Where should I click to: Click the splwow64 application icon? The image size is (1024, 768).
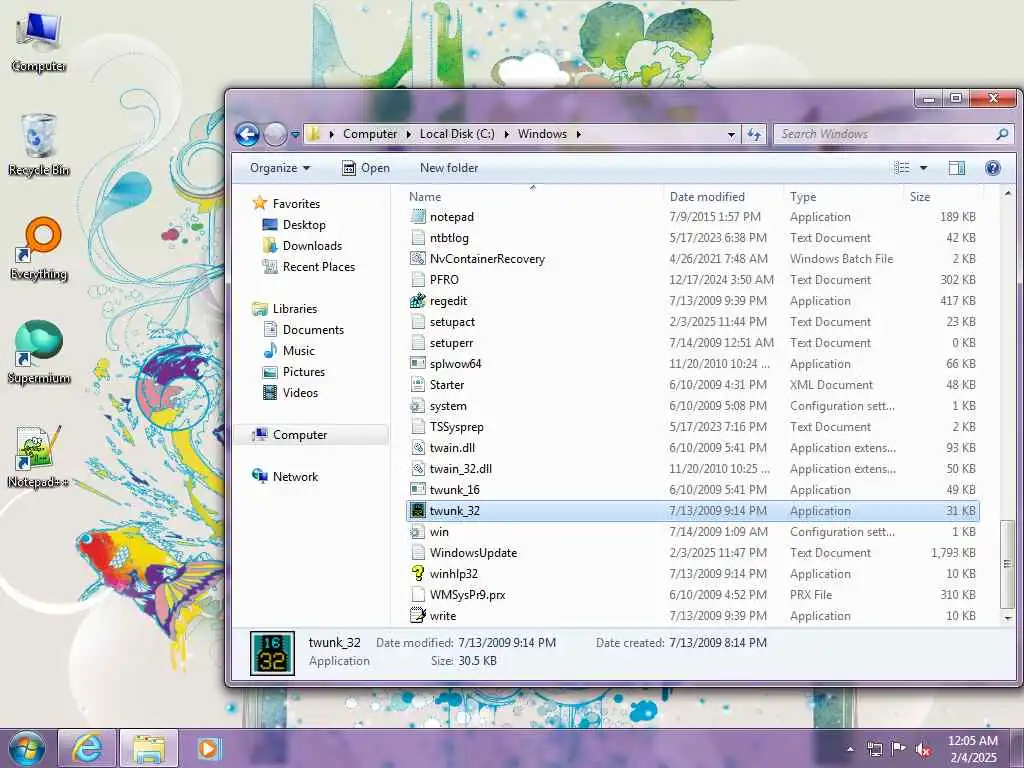click(417, 364)
